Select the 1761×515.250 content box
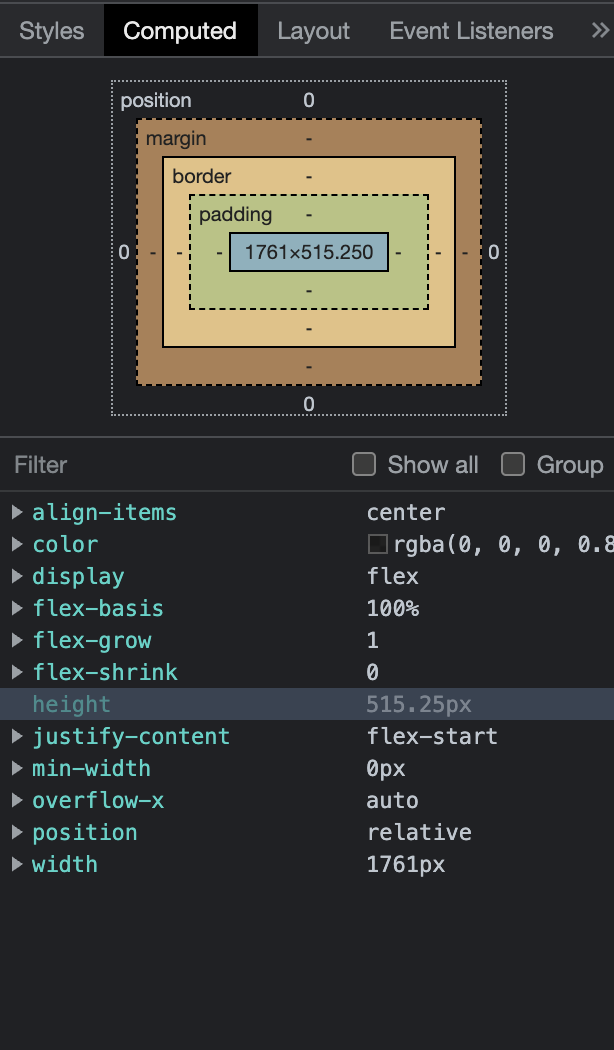 point(308,252)
